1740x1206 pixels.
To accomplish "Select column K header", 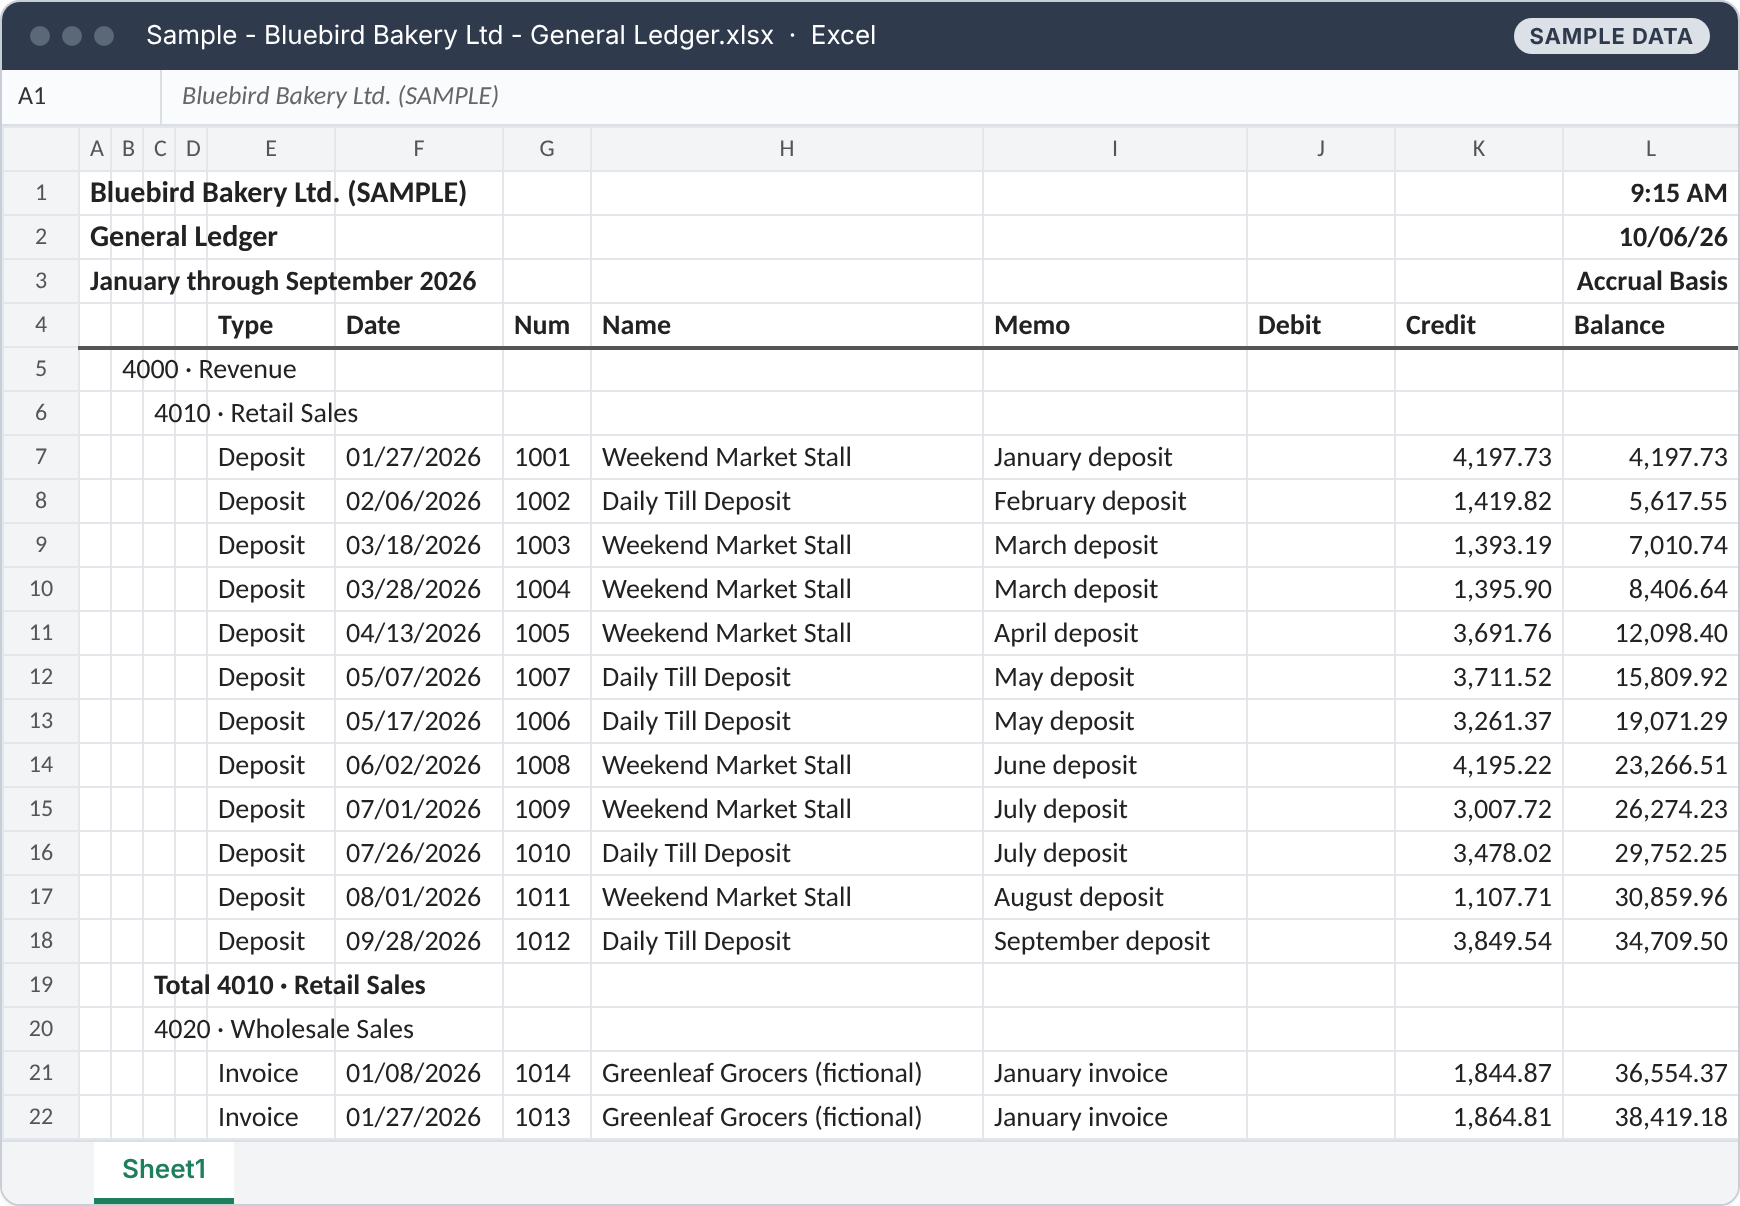I will pos(1479,149).
